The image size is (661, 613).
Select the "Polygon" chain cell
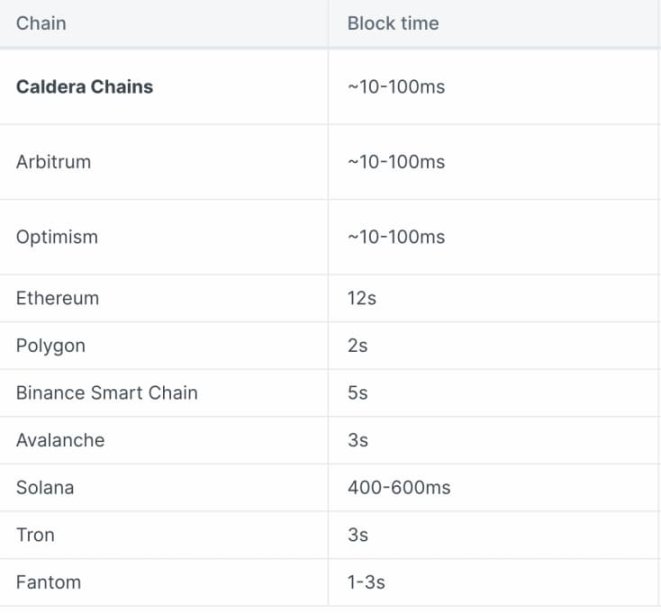tap(50, 346)
